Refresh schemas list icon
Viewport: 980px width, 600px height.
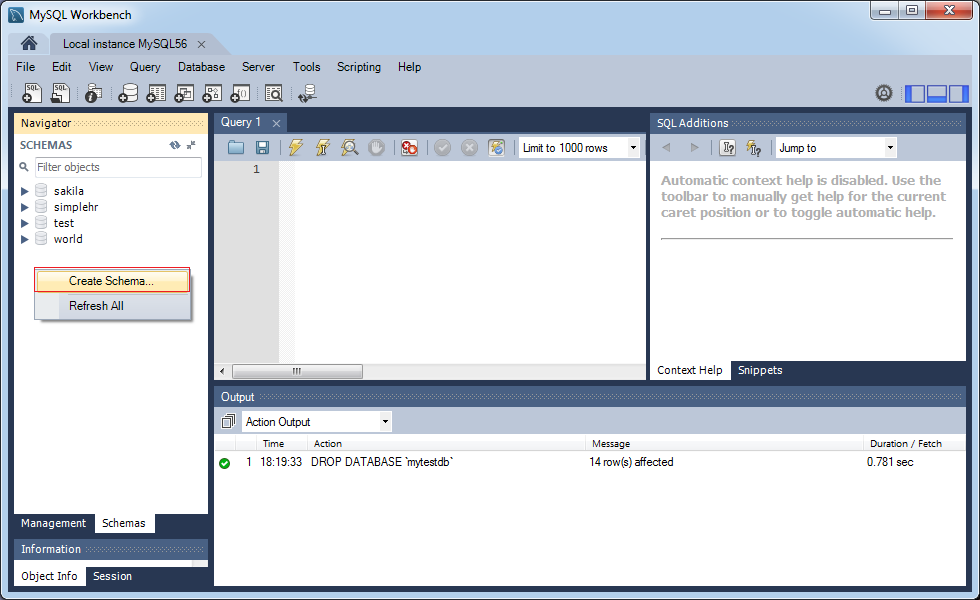click(175, 145)
